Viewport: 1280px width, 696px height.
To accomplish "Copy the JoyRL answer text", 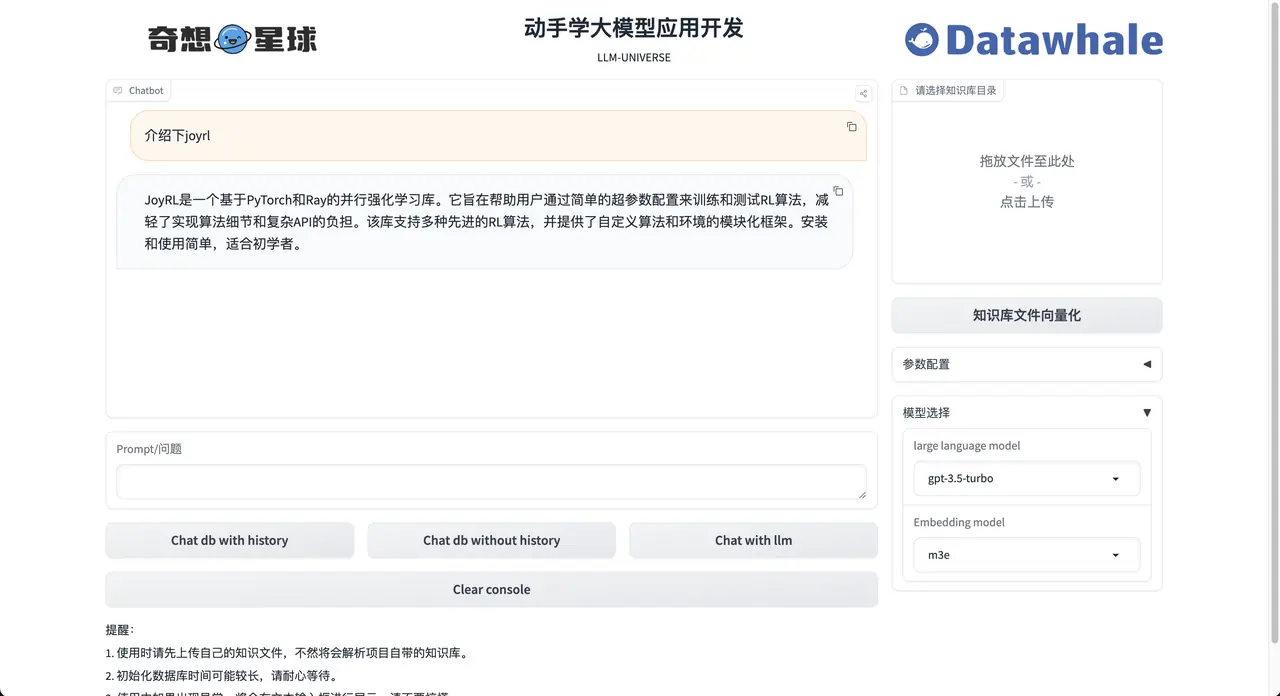I will [x=838, y=190].
